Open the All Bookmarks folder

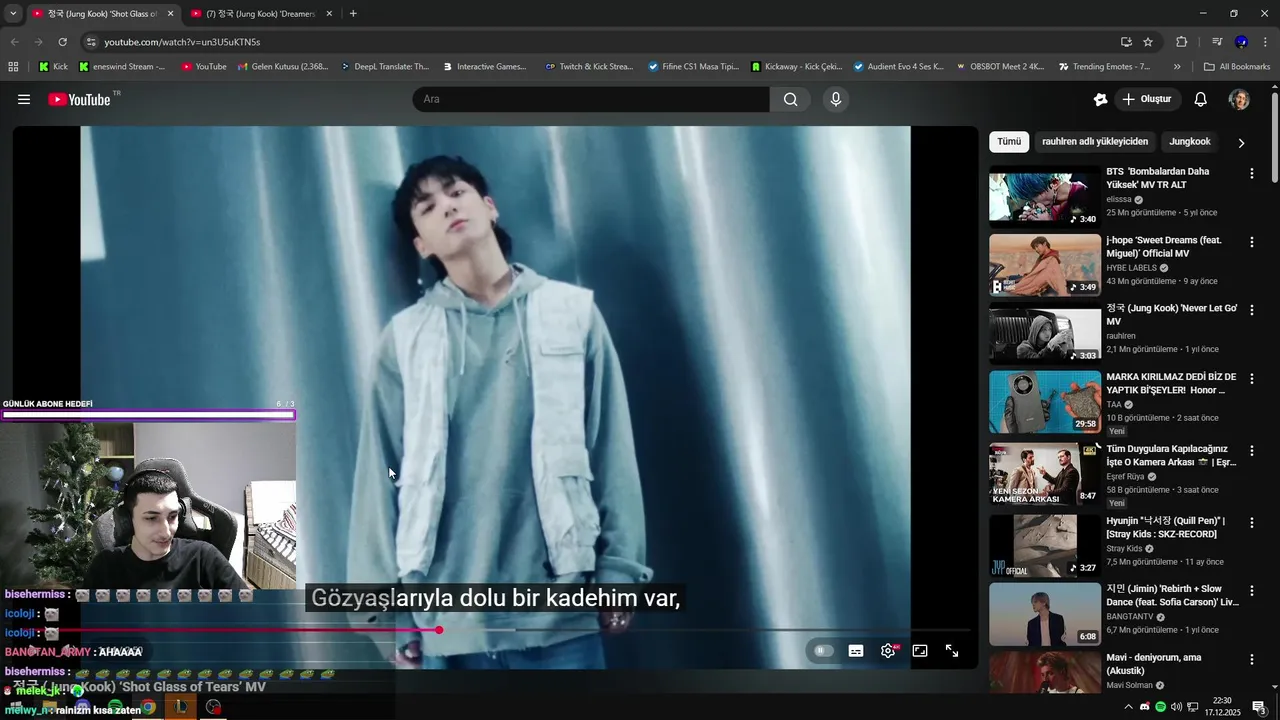[1237, 67]
